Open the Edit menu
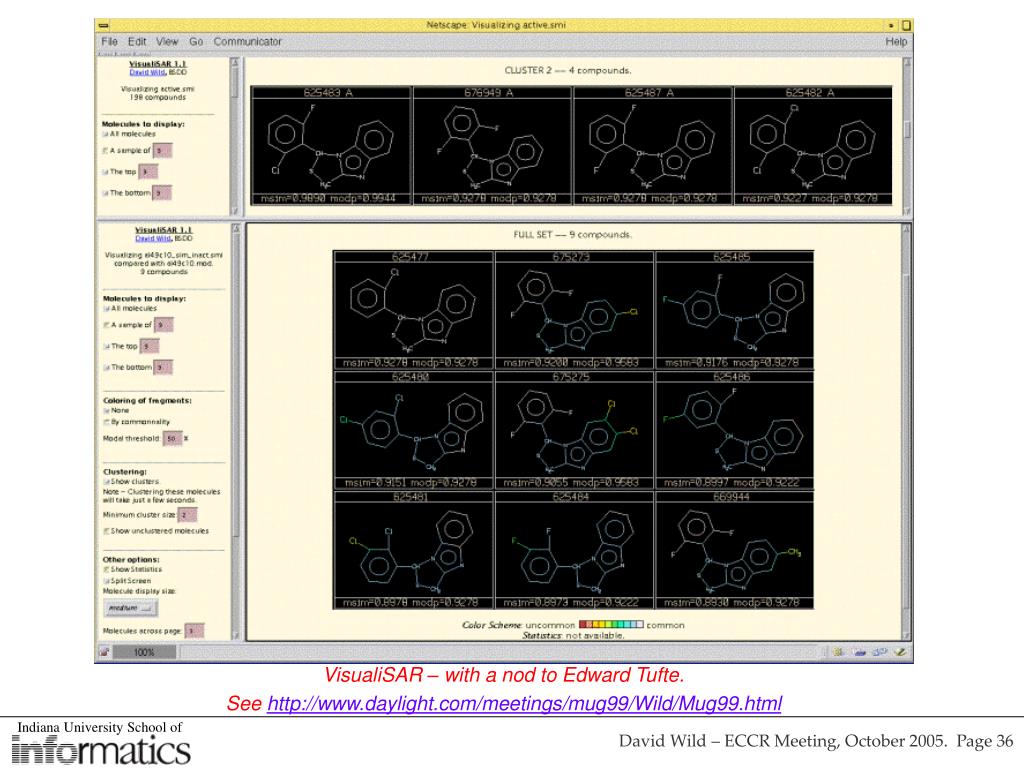Viewport: 1024px width, 768px height. (x=136, y=41)
